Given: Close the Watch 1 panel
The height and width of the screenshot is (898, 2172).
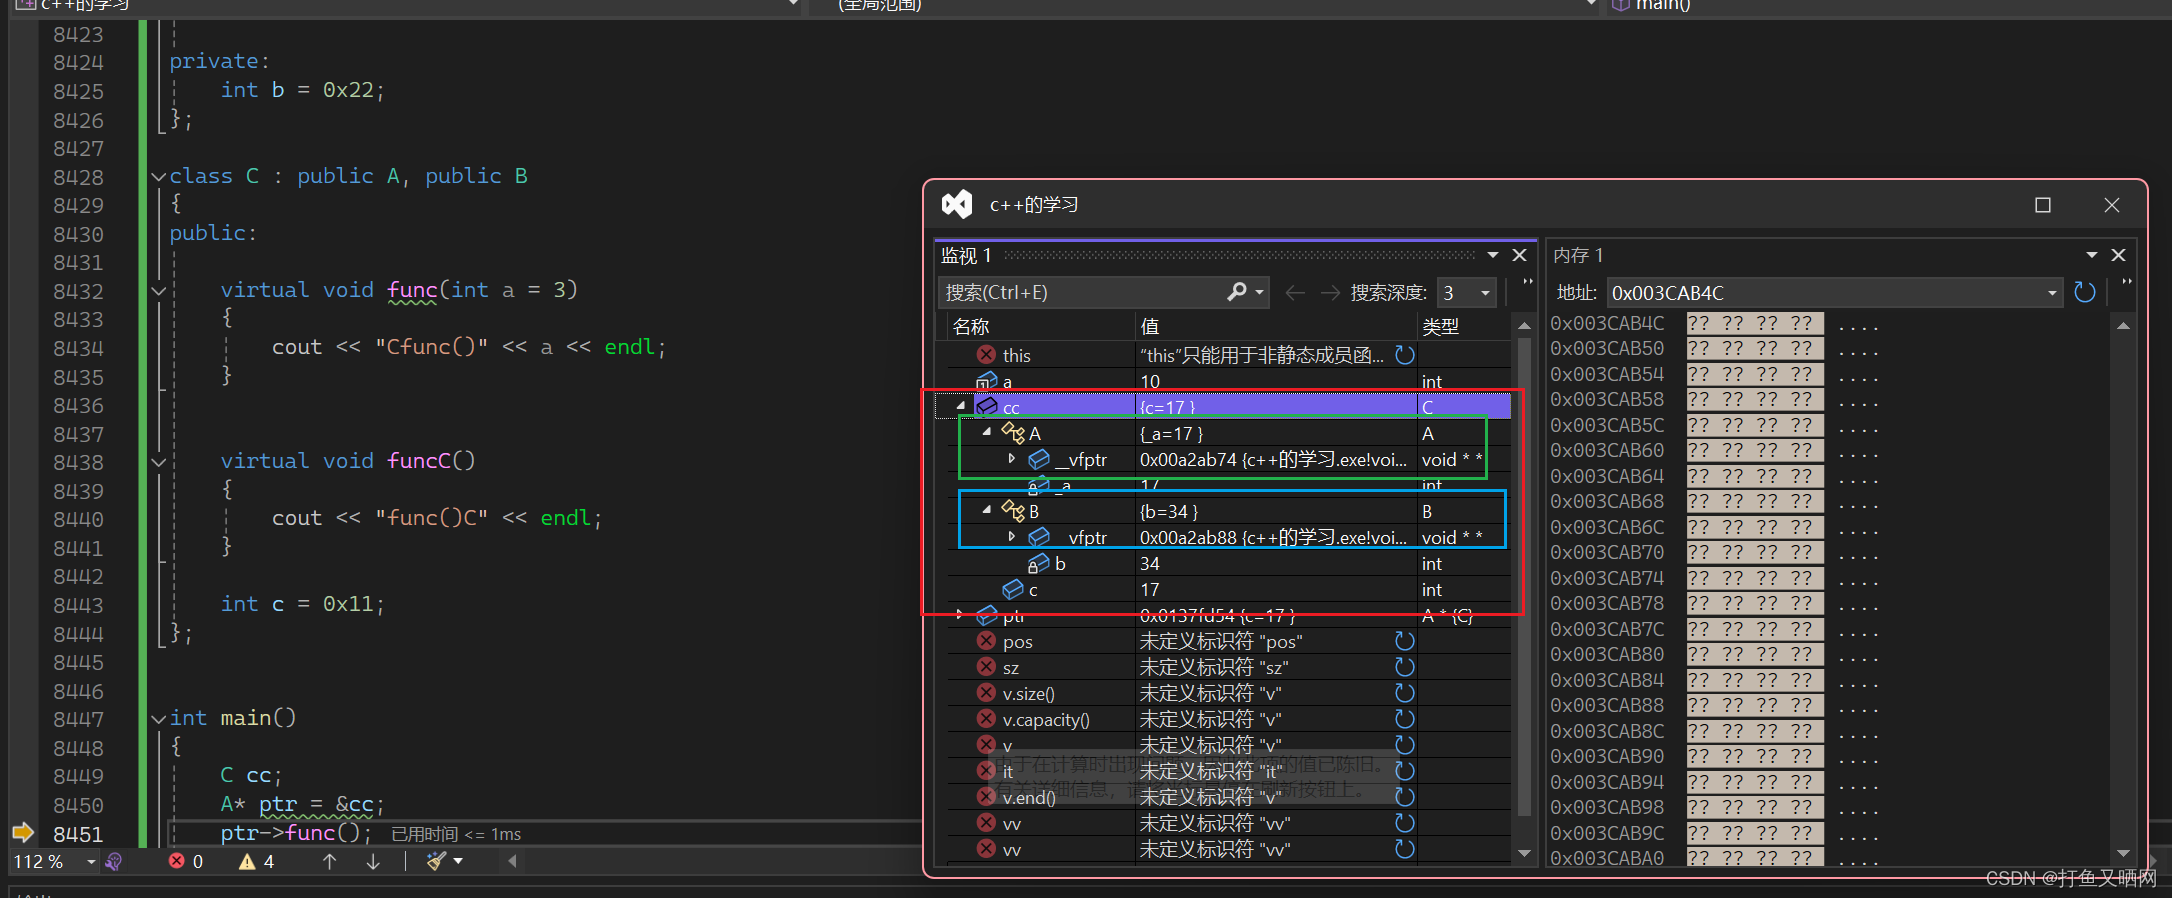Looking at the screenshot, I should click(x=1519, y=255).
